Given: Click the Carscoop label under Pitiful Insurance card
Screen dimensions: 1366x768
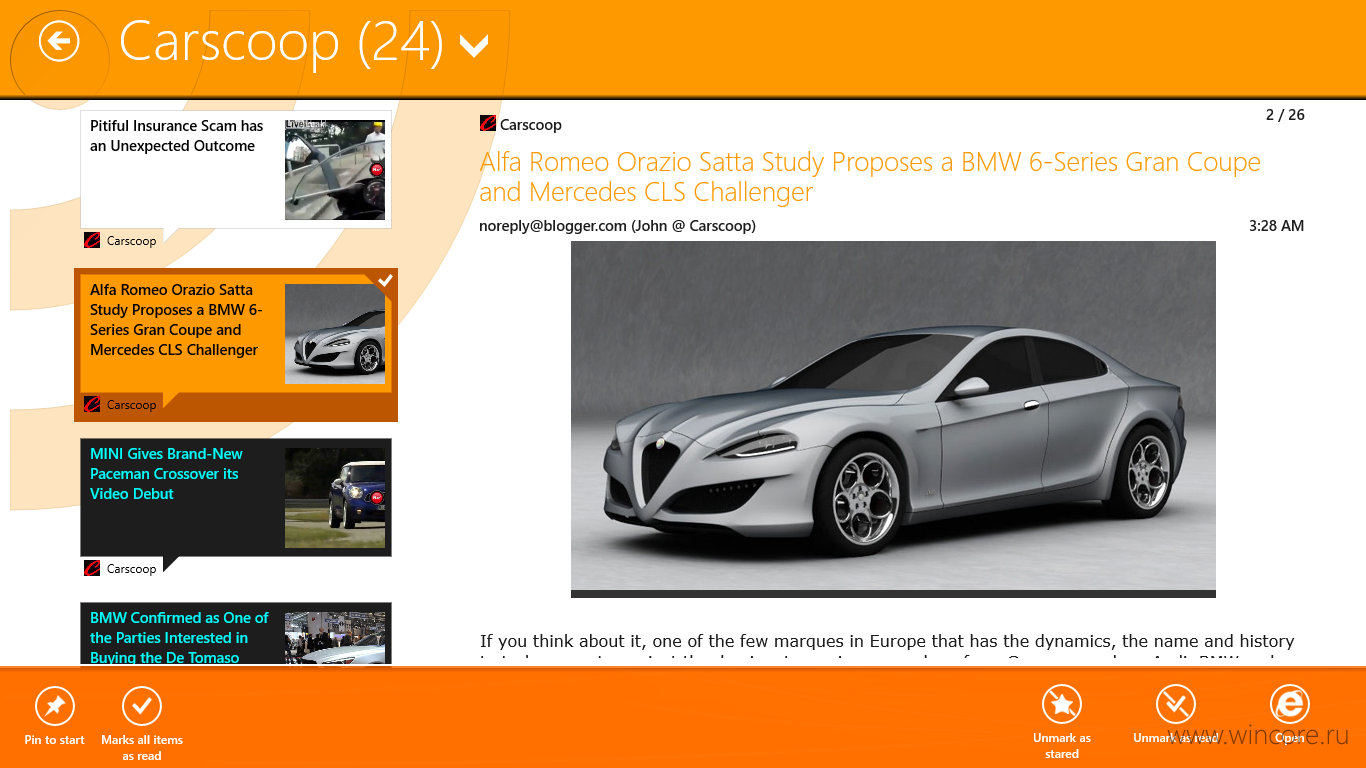Looking at the screenshot, I should [131, 241].
